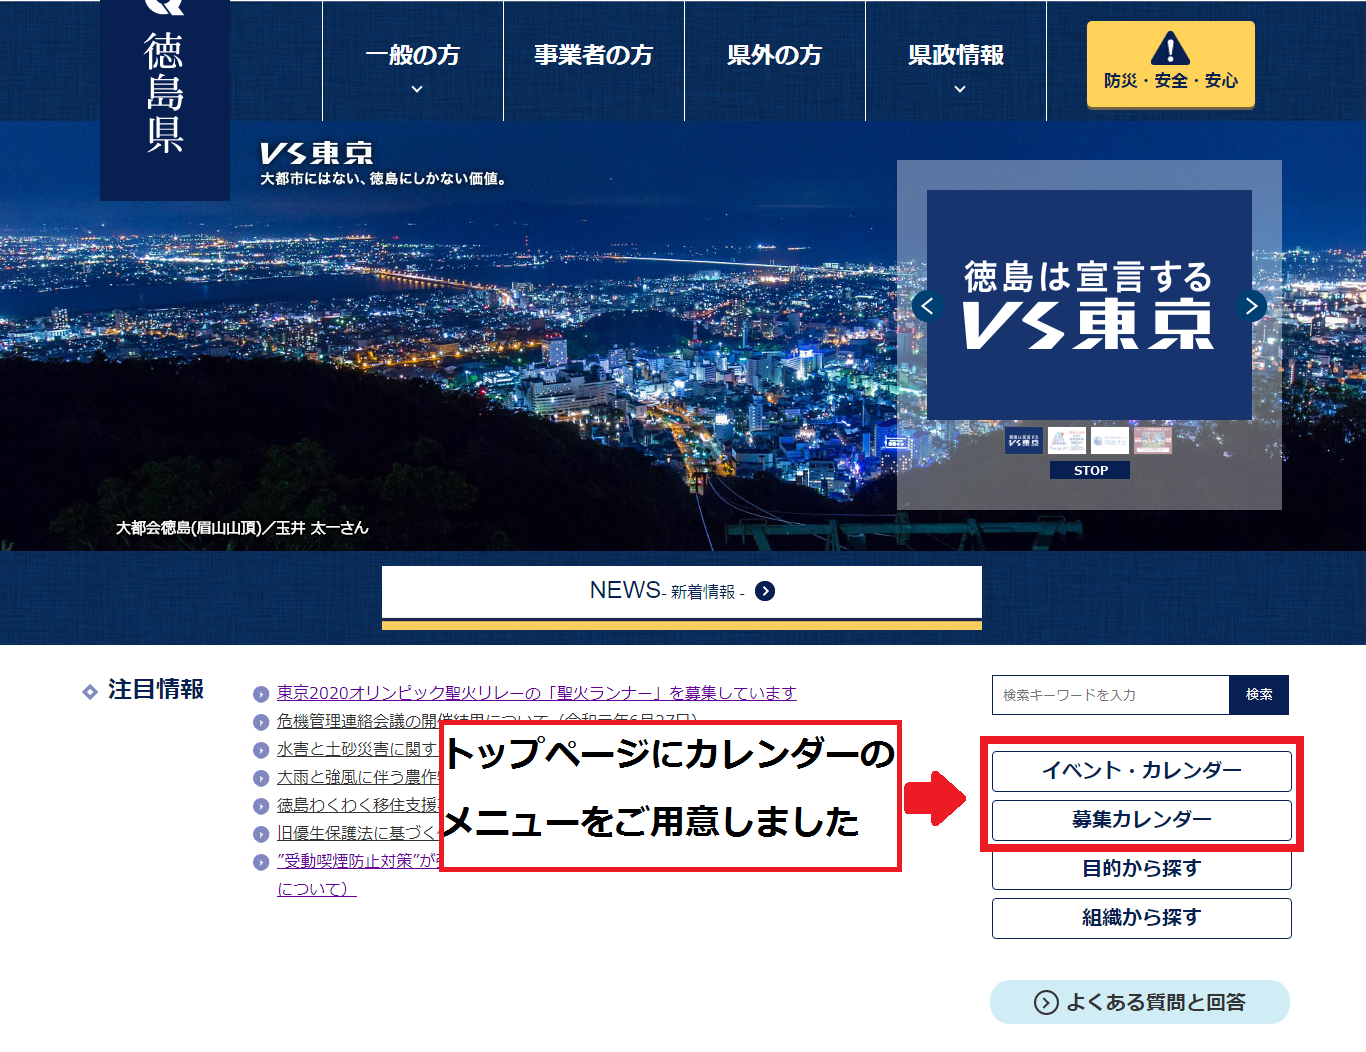Open the 県外の方 navigation item
Screen dimensions: 1366x1052
tap(775, 62)
